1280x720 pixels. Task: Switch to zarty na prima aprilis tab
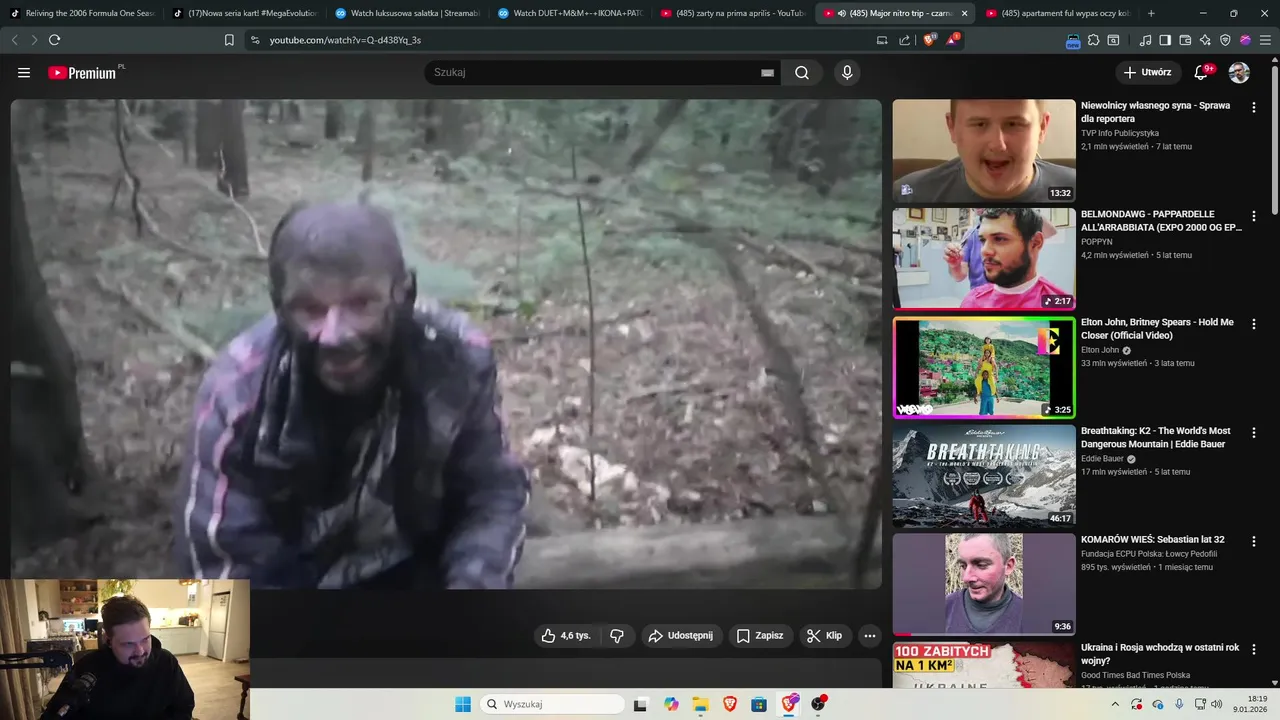point(732,13)
